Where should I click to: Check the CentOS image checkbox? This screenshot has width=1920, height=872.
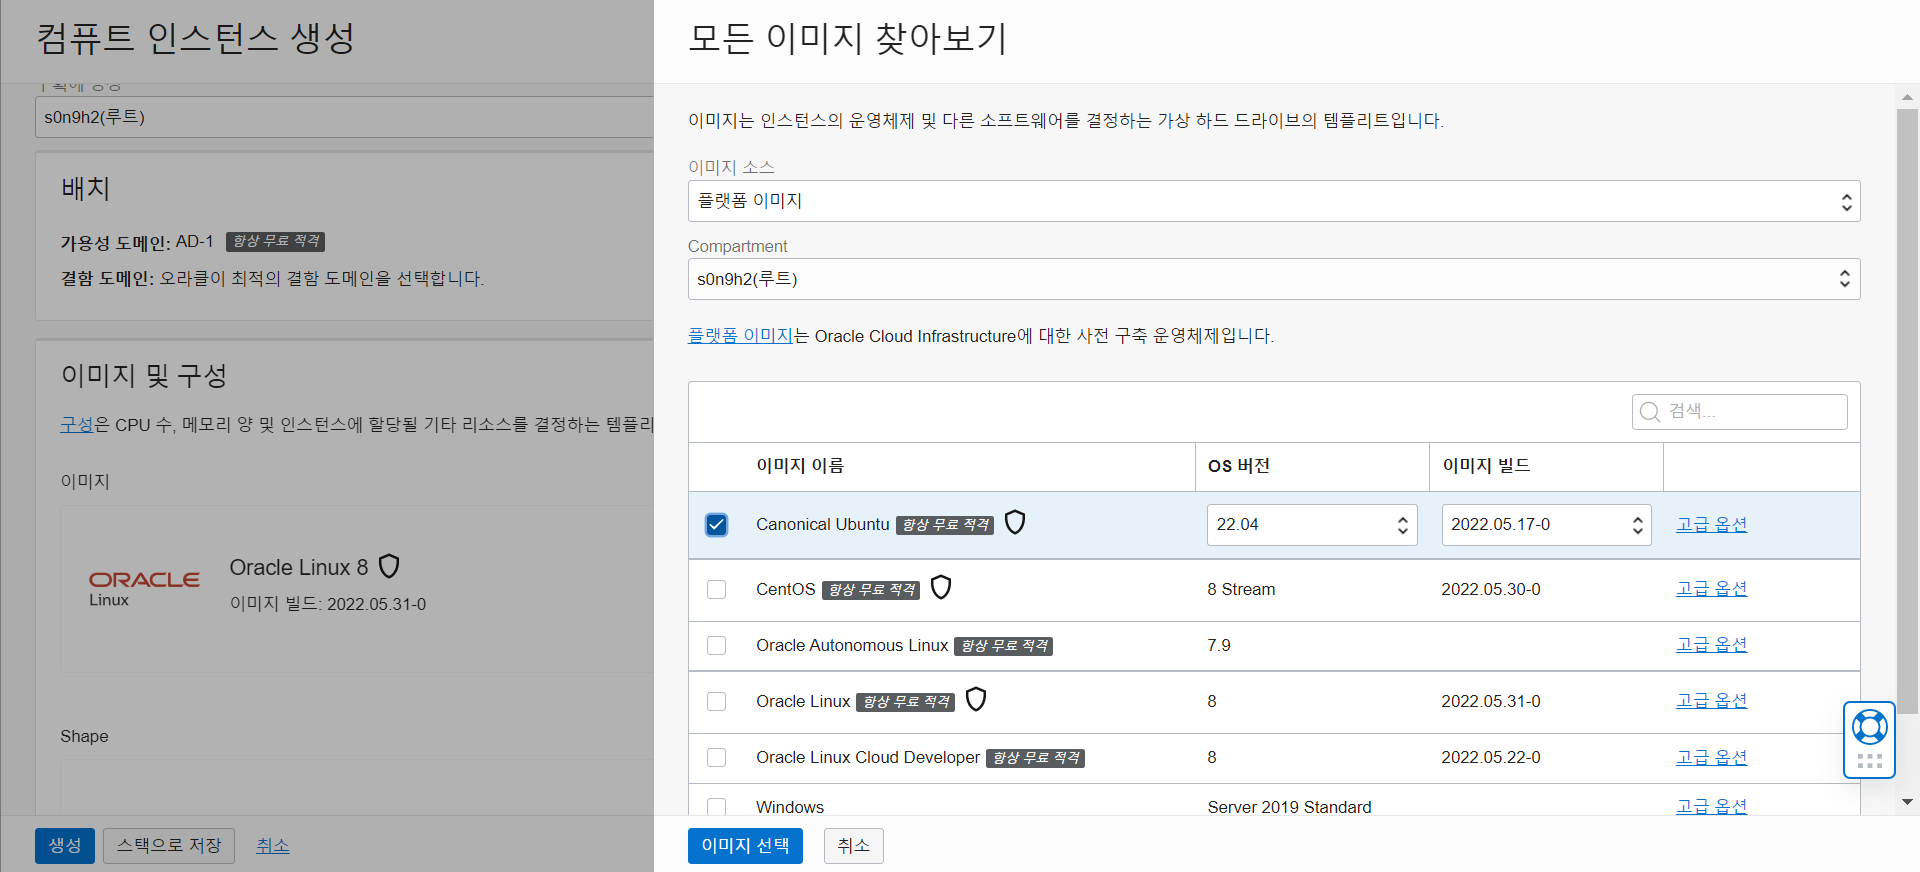pyautogui.click(x=716, y=590)
